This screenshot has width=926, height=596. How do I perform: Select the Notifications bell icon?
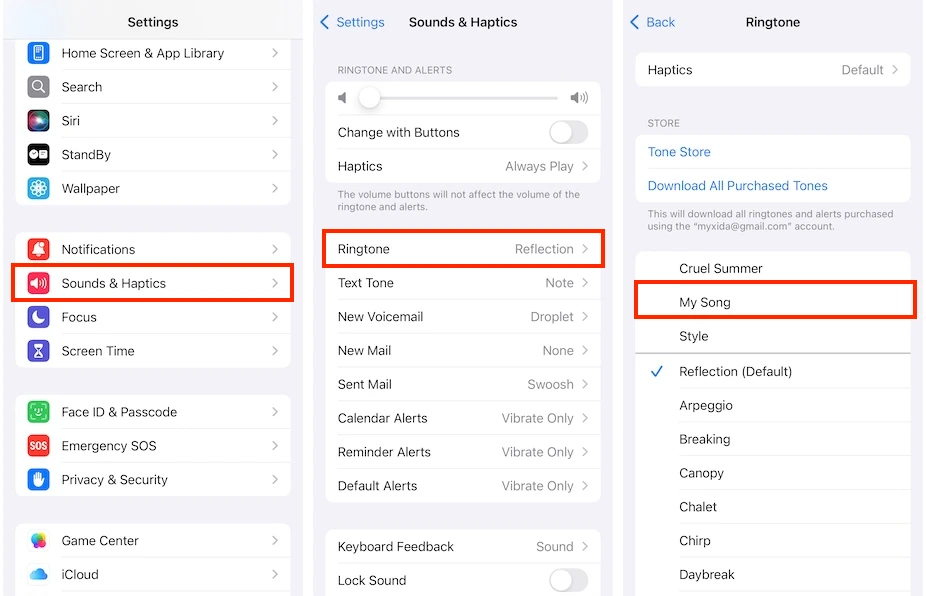coord(37,249)
